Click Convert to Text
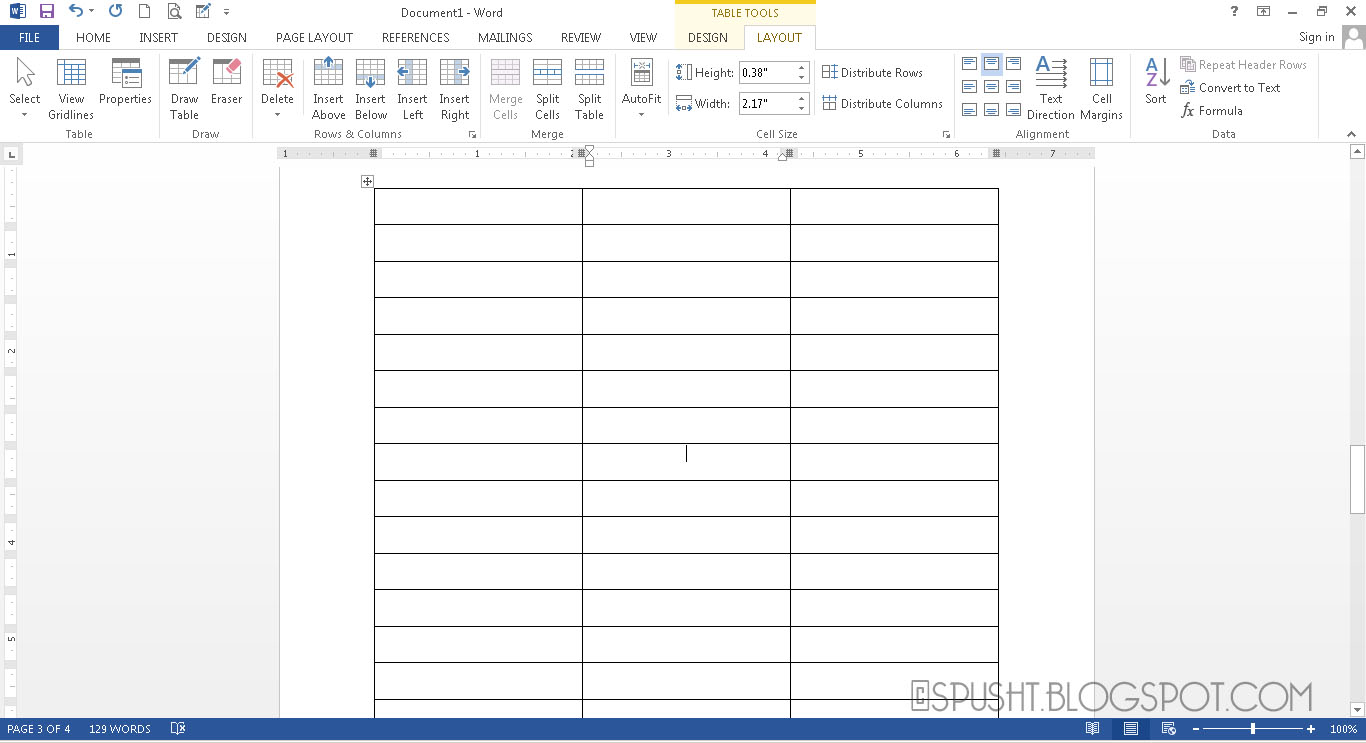This screenshot has width=1366, height=743. click(1231, 88)
